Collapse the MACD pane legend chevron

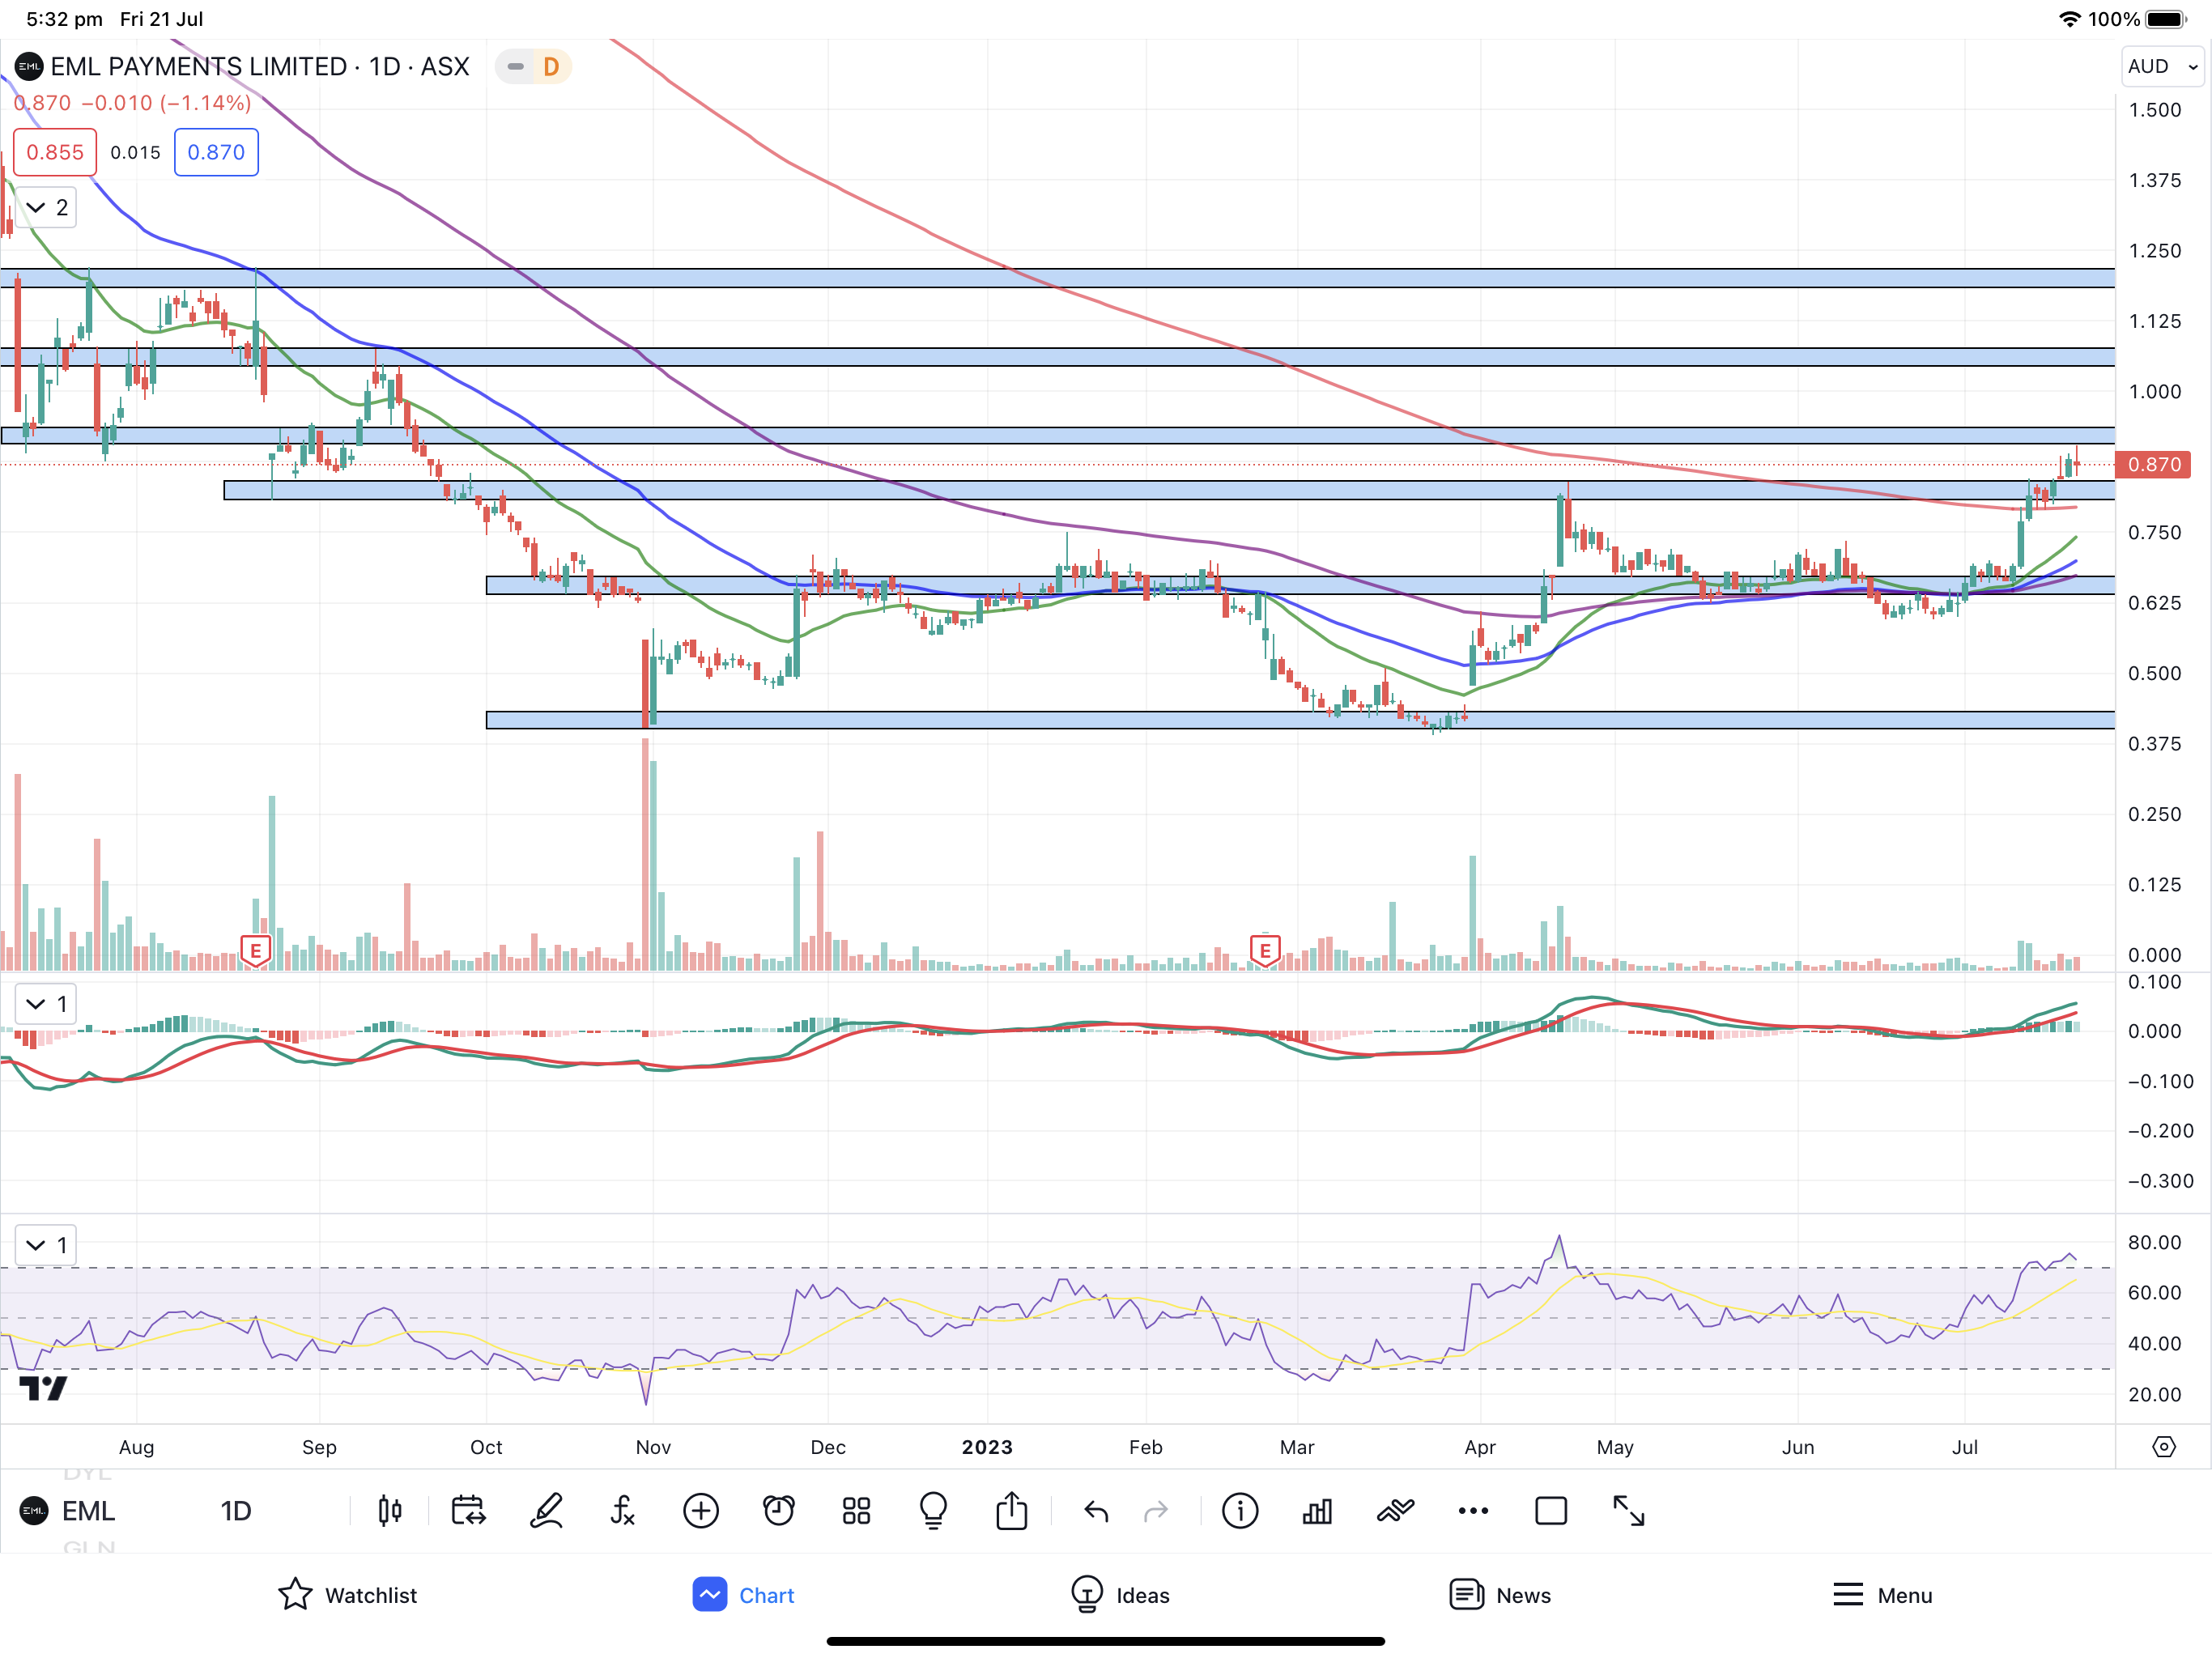[46, 1003]
